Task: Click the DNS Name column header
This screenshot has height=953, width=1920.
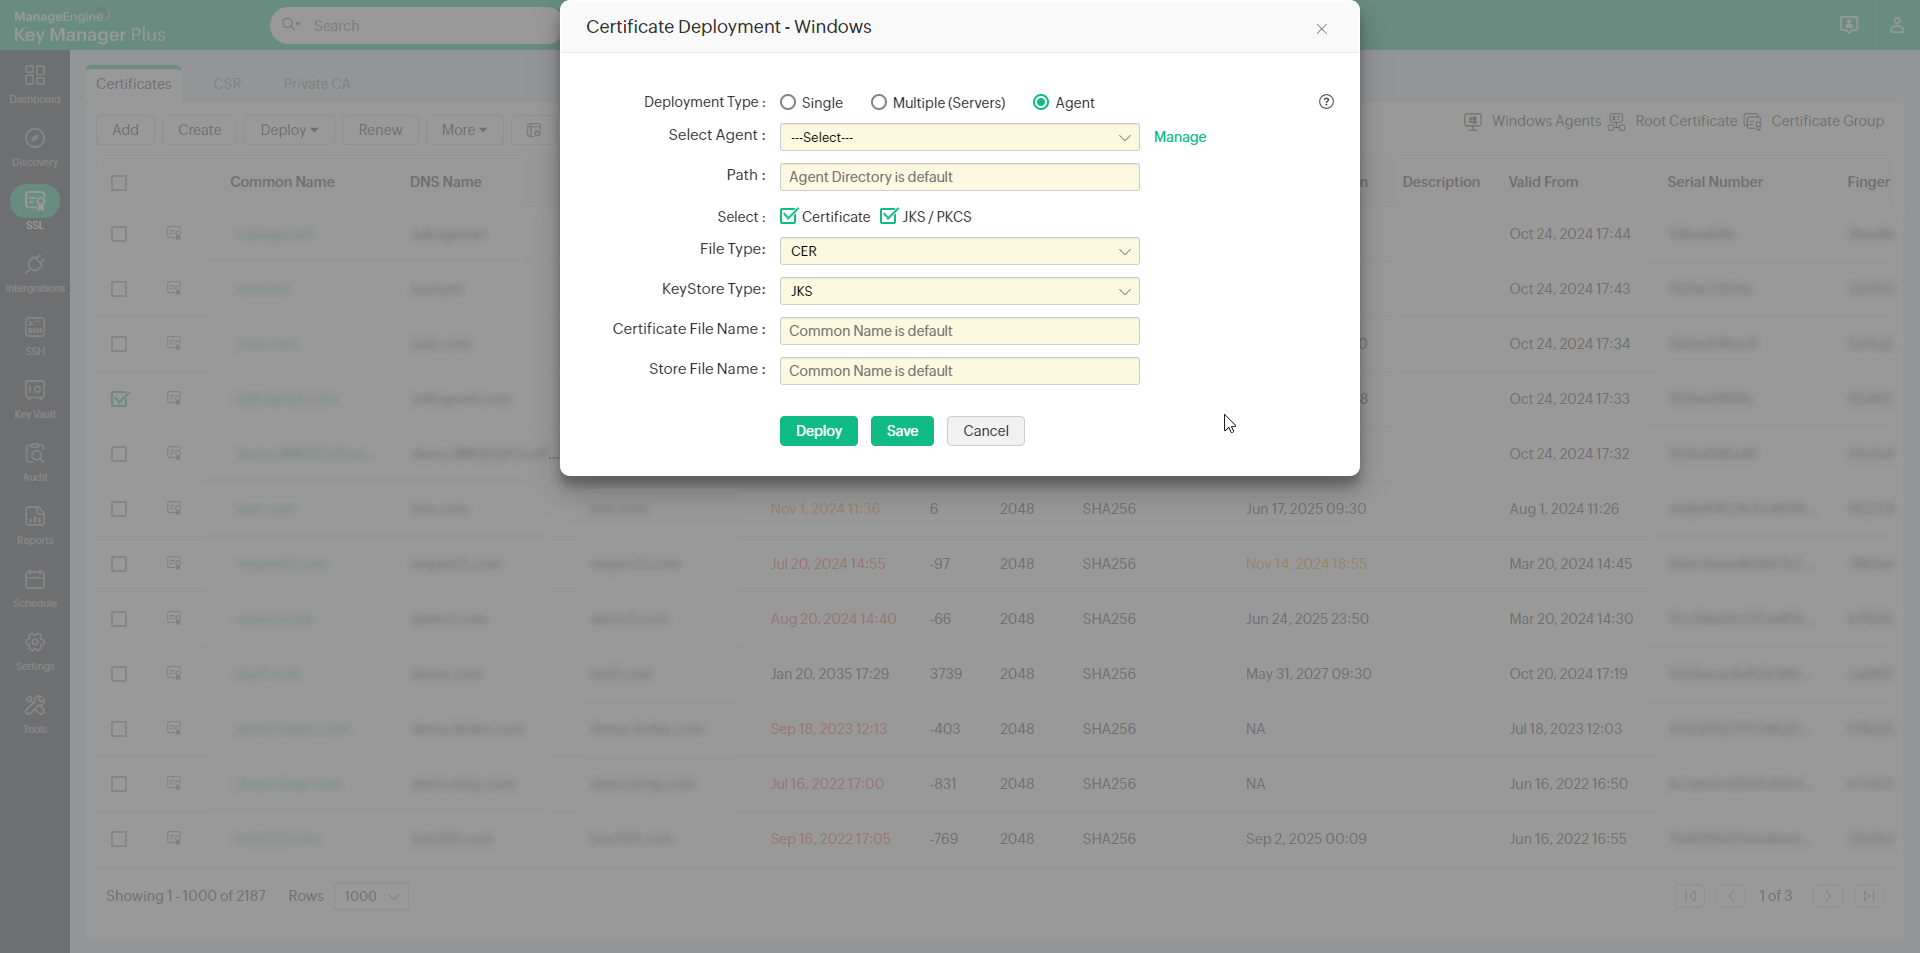Action: (x=446, y=182)
